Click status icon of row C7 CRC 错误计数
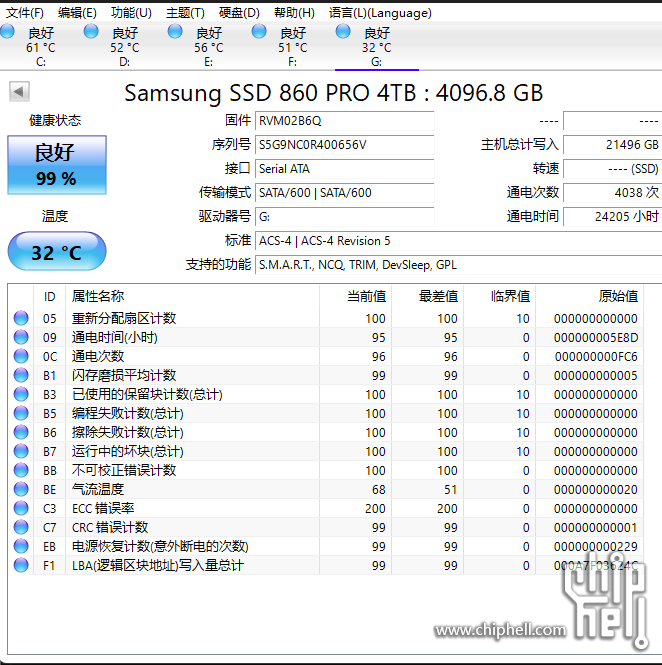Image resolution: width=662 pixels, height=665 pixels. [x=21, y=527]
